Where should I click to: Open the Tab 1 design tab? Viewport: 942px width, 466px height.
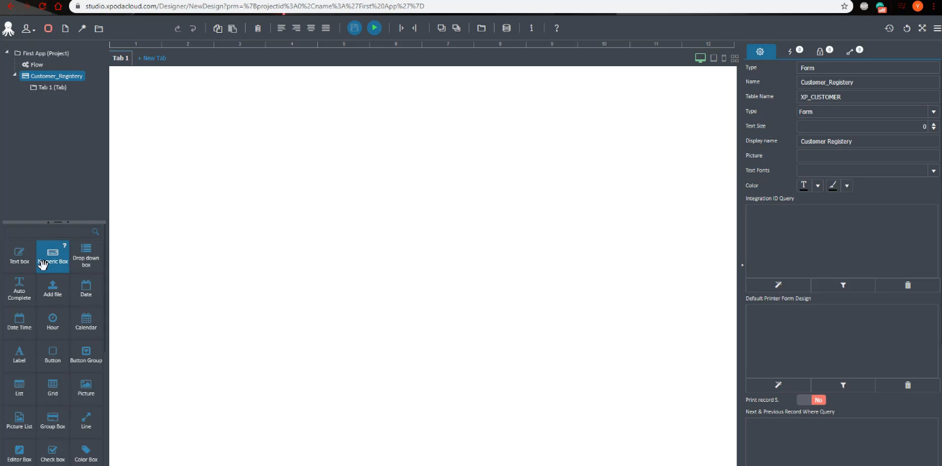(x=120, y=58)
